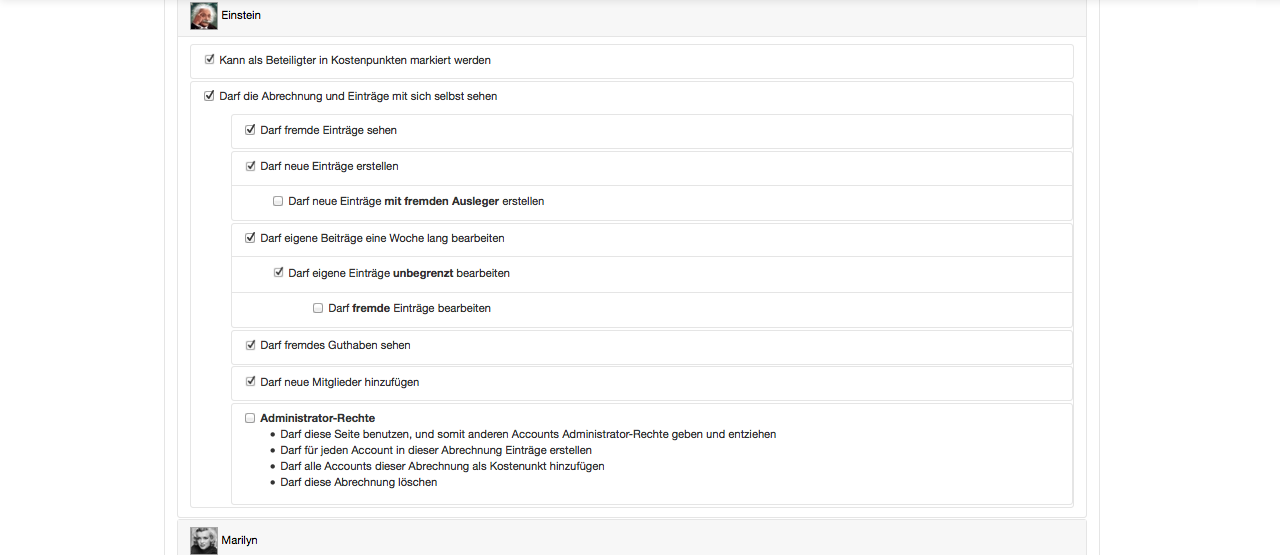The height and width of the screenshot is (555, 1280).
Task: Uncheck 'Darf eigene Einträge unbegrenzt bearbeiten' checkbox
Action: [279, 272]
